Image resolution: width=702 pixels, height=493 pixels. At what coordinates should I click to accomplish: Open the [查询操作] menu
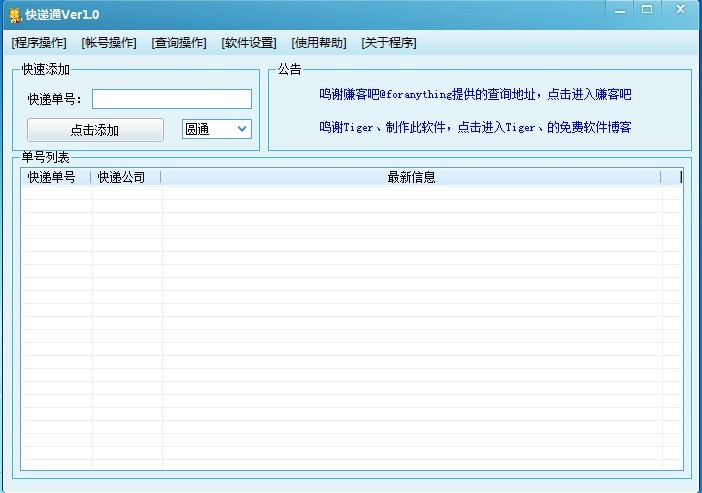point(179,43)
